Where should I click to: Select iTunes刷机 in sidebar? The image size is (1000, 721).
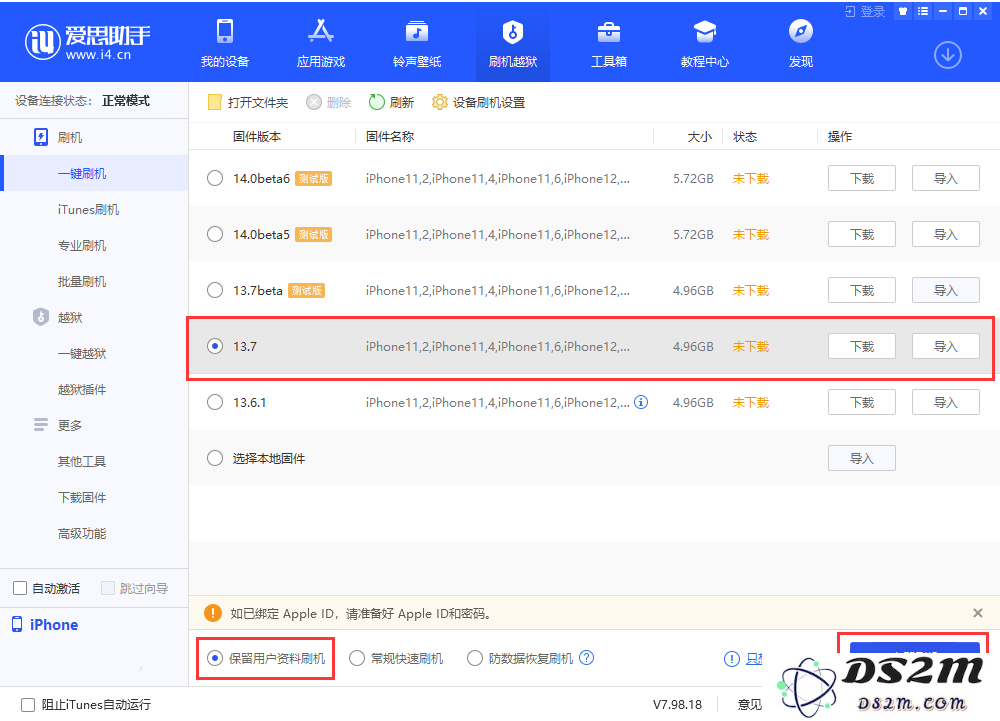[89, 209]
